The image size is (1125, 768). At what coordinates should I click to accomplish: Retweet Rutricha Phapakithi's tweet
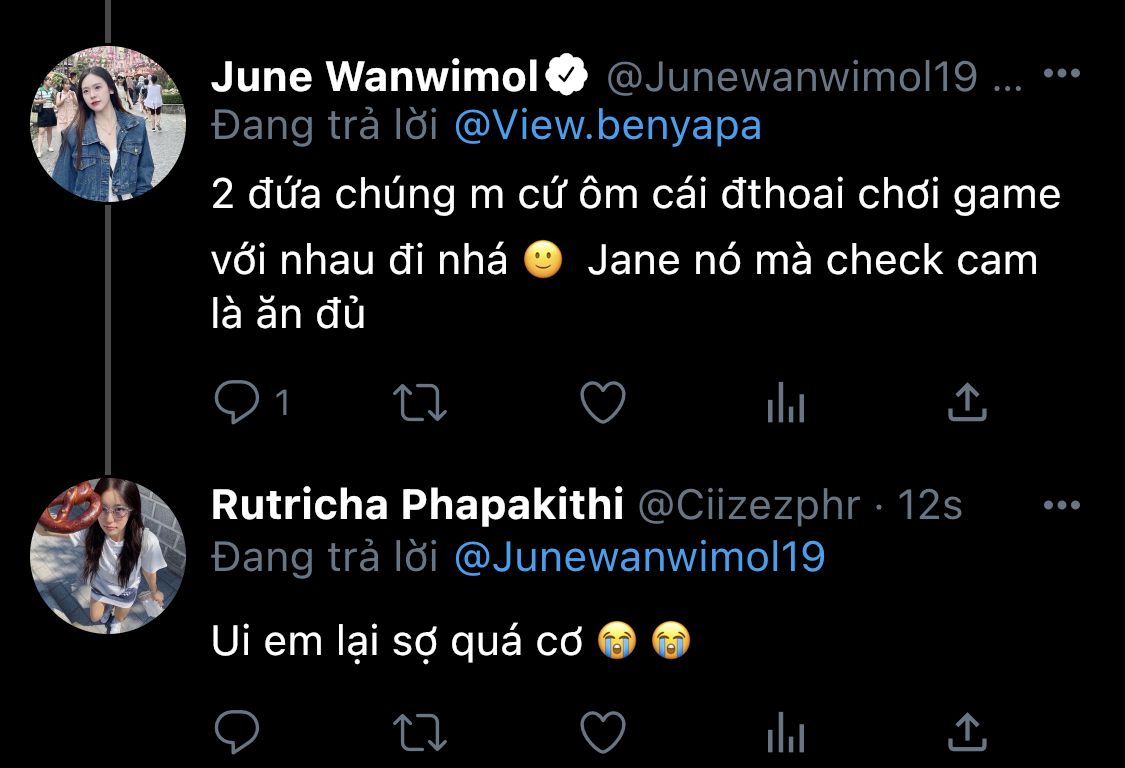pyautogui.click(x=420, y=733)
